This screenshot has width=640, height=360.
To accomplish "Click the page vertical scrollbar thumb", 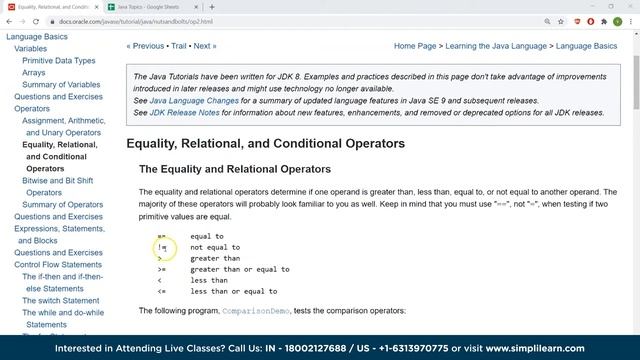I will click(x=636, y=82).
